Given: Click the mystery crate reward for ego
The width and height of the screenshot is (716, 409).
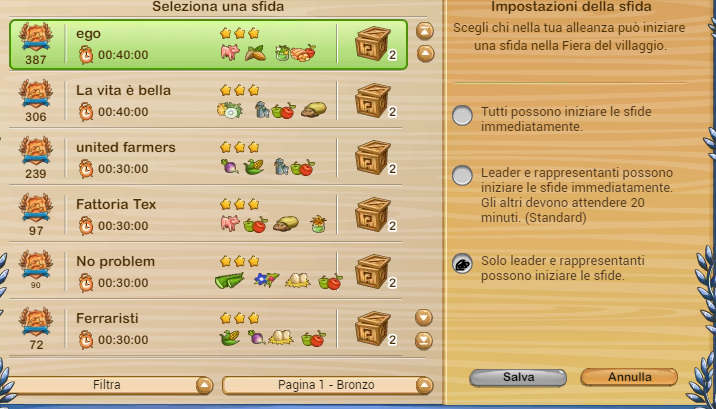Looking at the screenshot, I should pos(373,43).
